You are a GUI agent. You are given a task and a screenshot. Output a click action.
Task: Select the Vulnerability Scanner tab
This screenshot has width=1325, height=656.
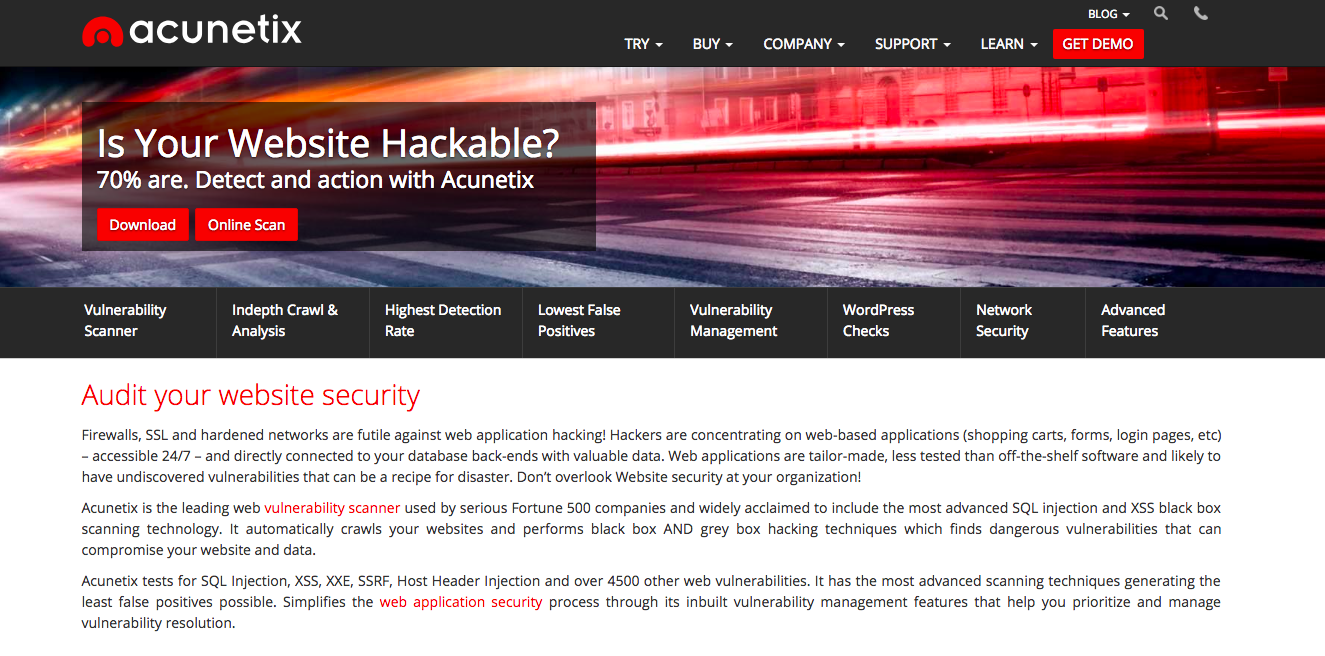125,321
